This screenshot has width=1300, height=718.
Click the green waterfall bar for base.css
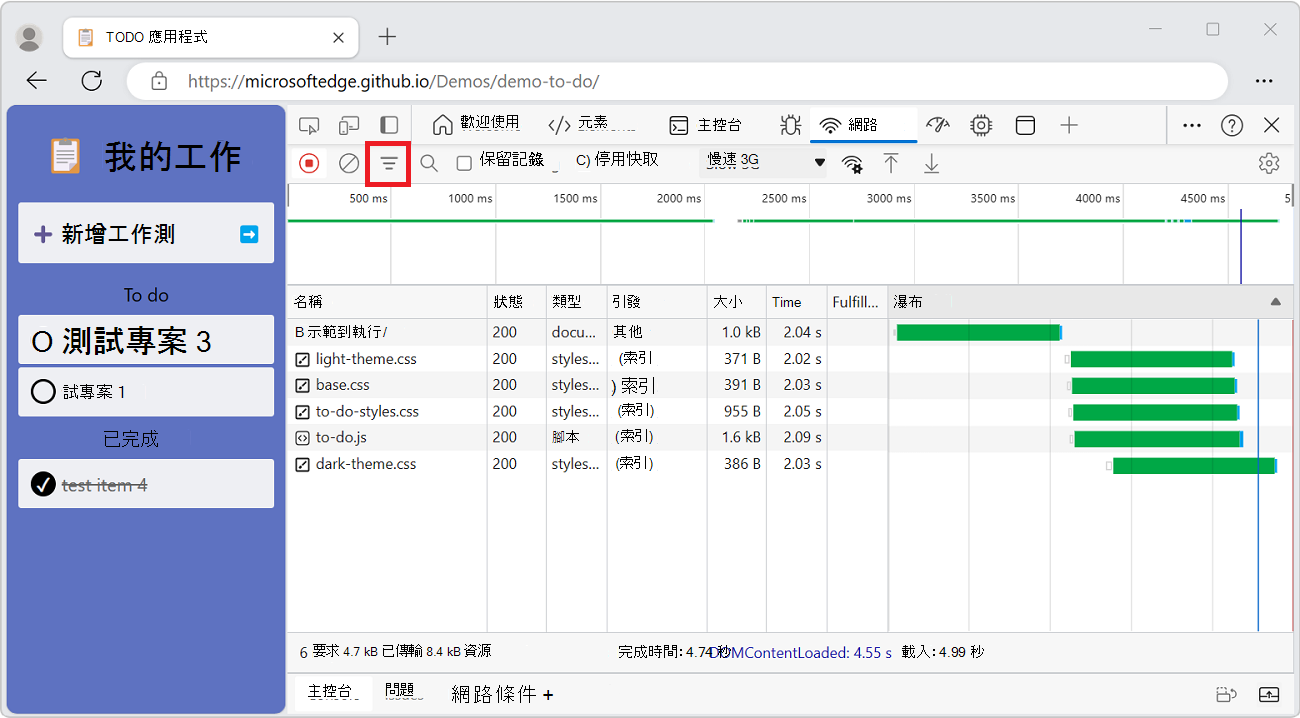point(1150,385)
